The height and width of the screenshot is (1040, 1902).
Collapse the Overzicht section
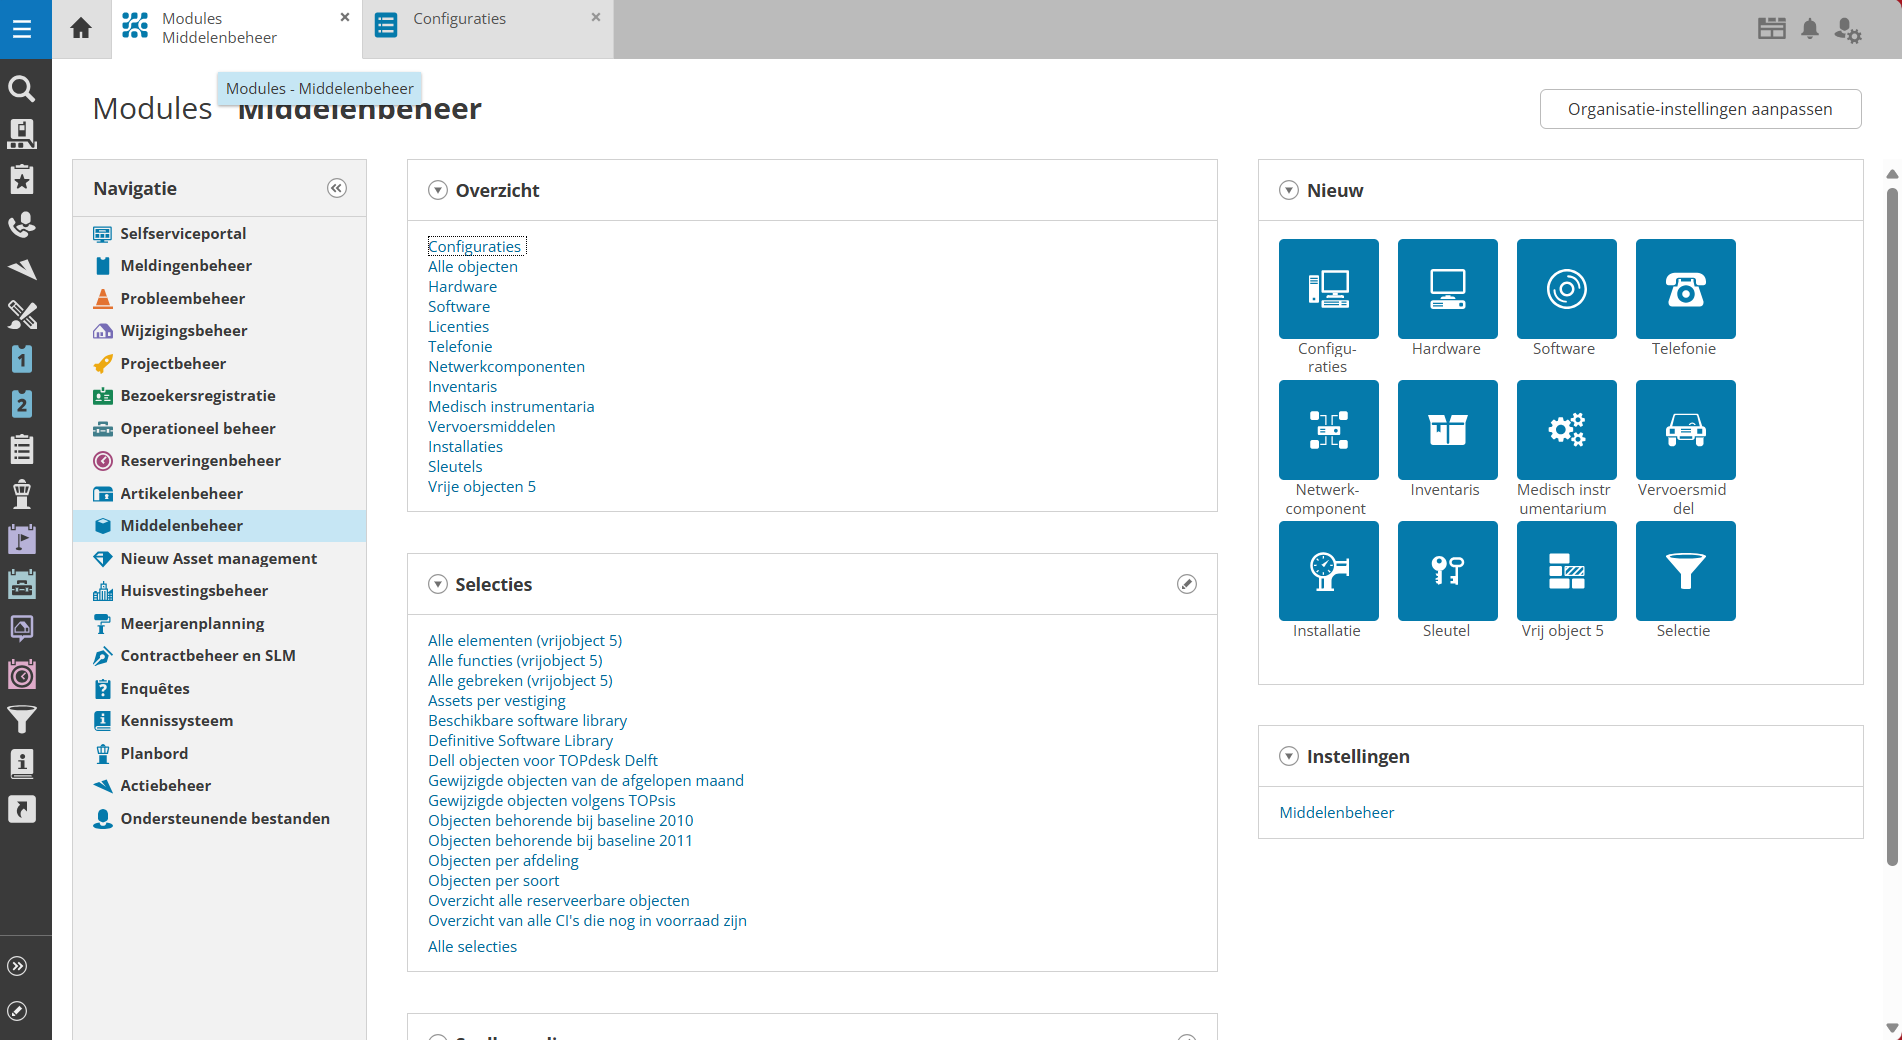click(x=438, y=190)
